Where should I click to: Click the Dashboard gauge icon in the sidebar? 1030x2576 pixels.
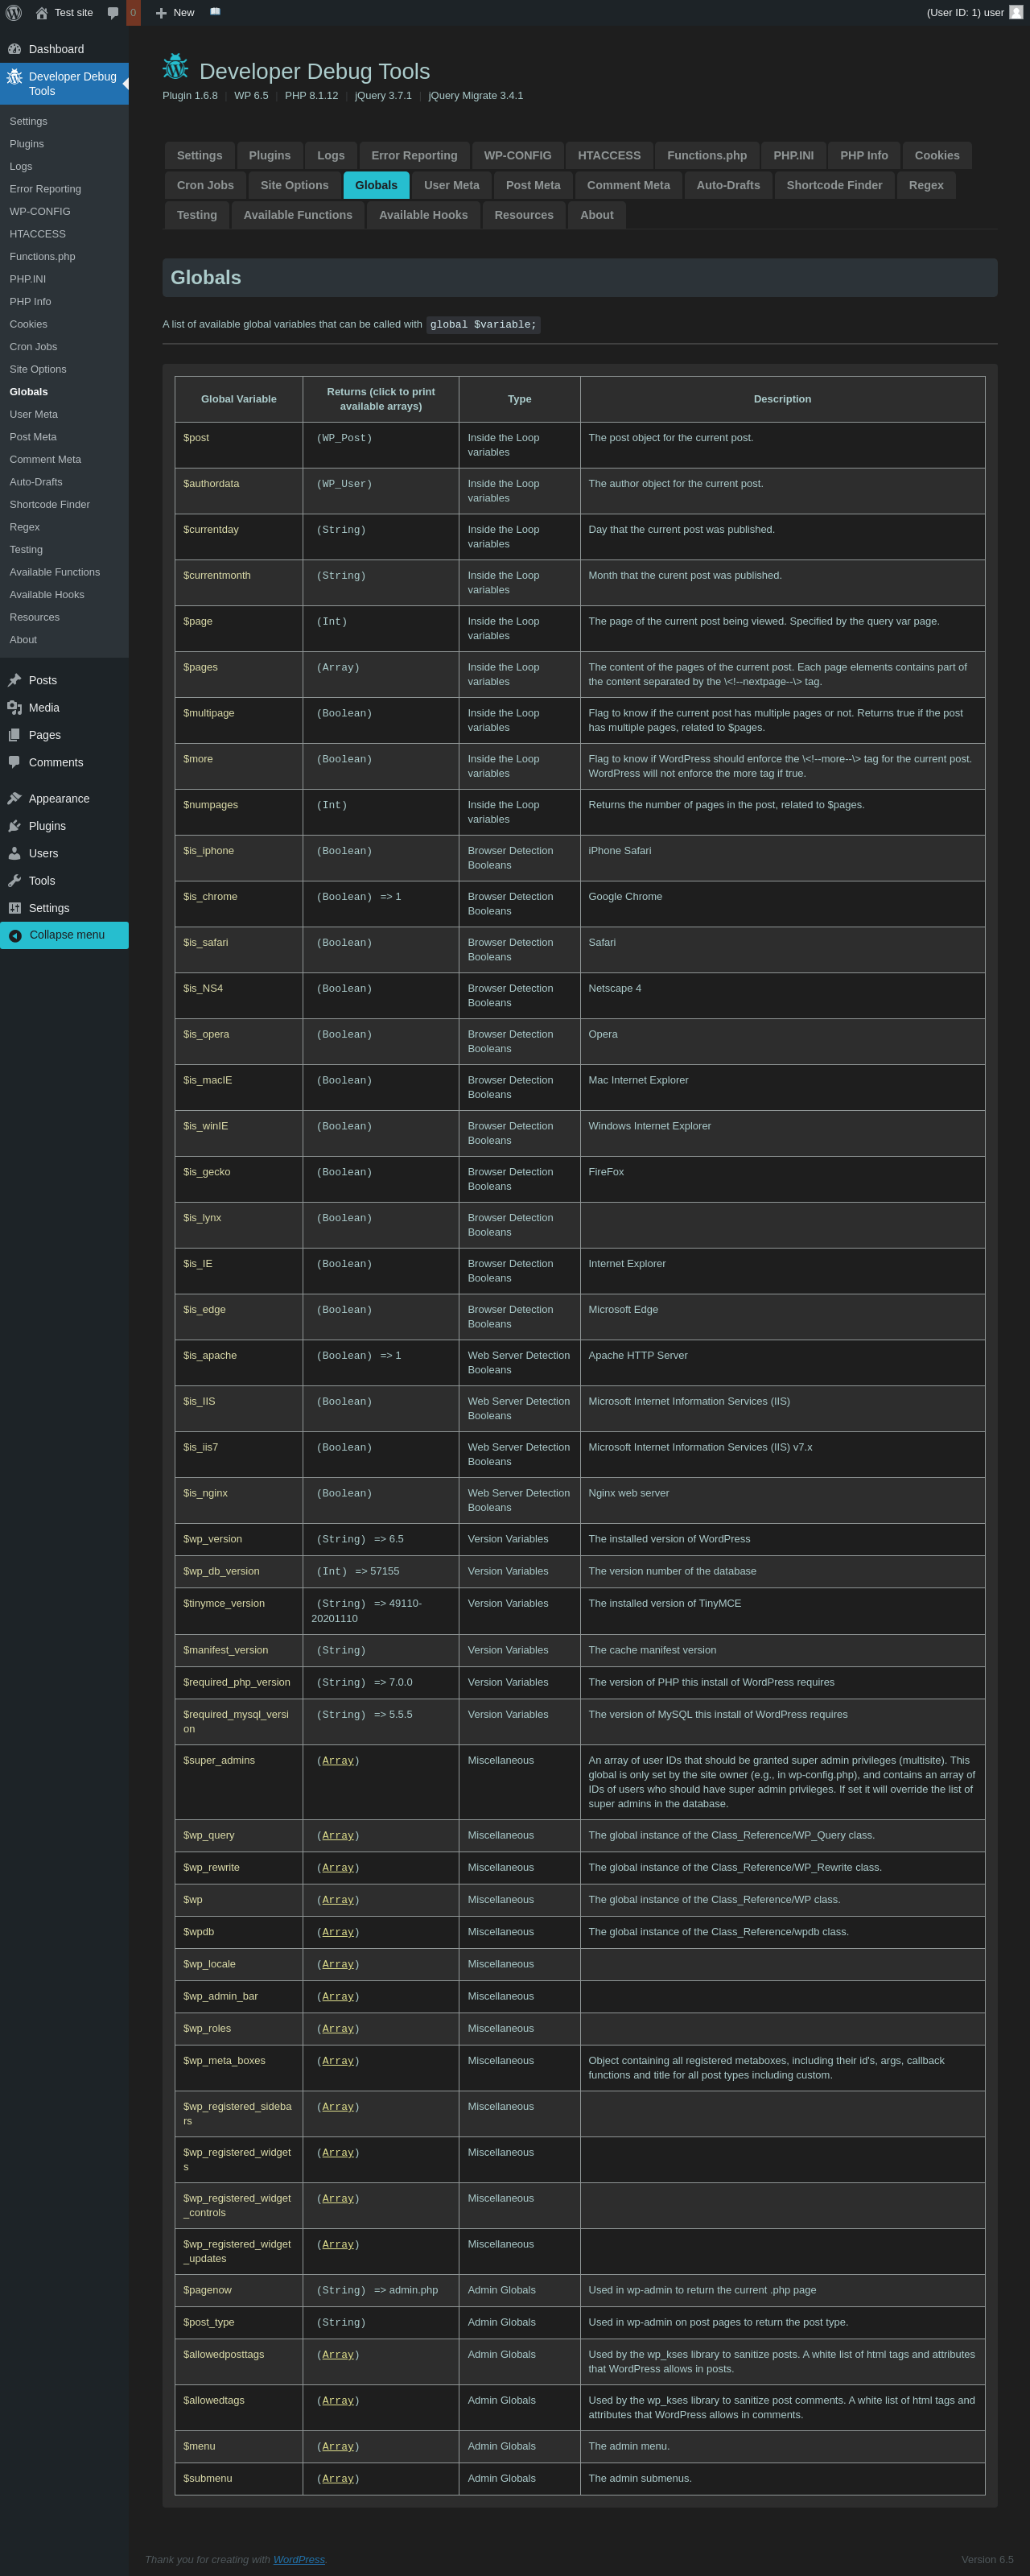14,49
